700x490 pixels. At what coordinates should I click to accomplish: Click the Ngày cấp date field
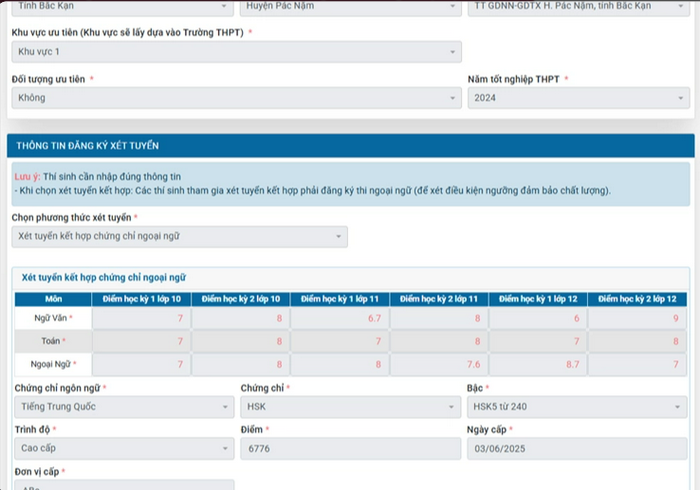(578, 449)
